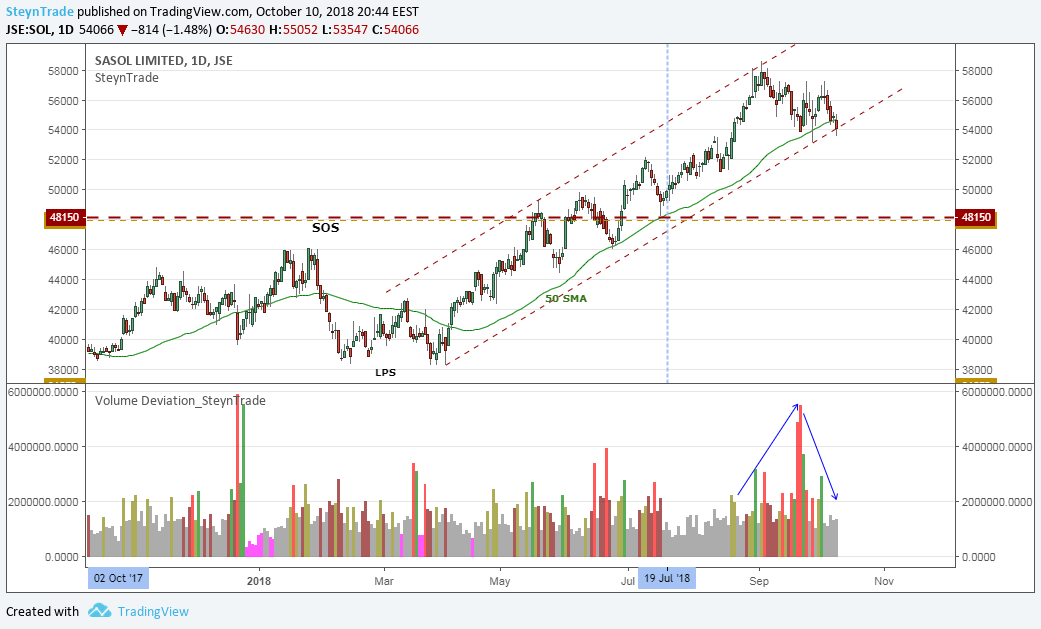Click the 'SOS' annotation text
This screenshot has width=1041, height=629.
(x=325, y=228)
